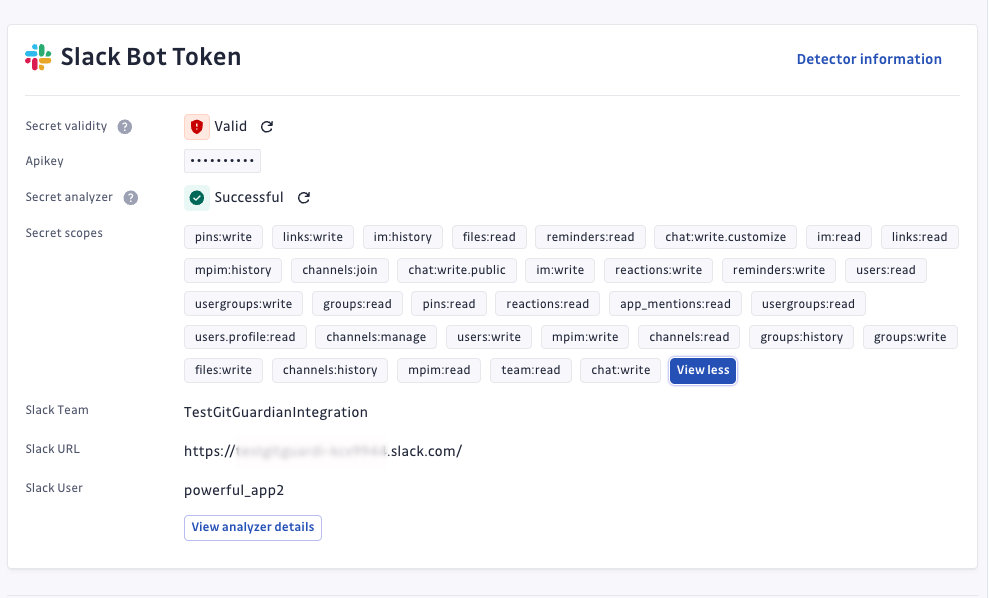The height and width of the screenshot is (598, 989).
Task: Select the reactions:read scope tag
Action: [547, 304]
